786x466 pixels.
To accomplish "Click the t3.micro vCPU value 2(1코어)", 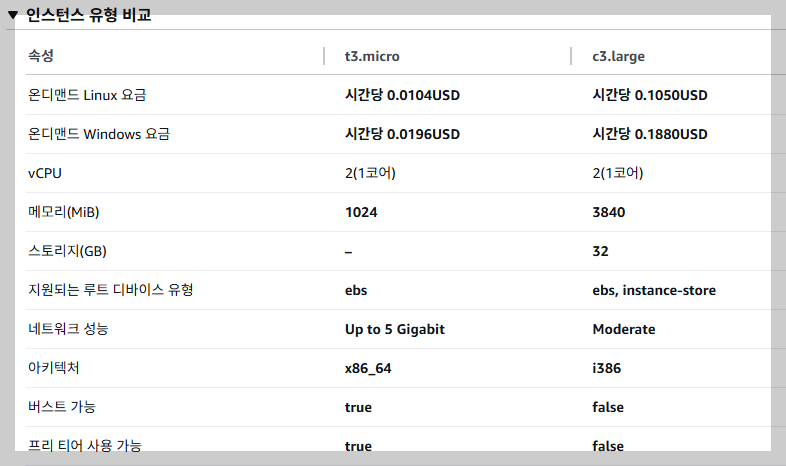I will tap(370, 173).
